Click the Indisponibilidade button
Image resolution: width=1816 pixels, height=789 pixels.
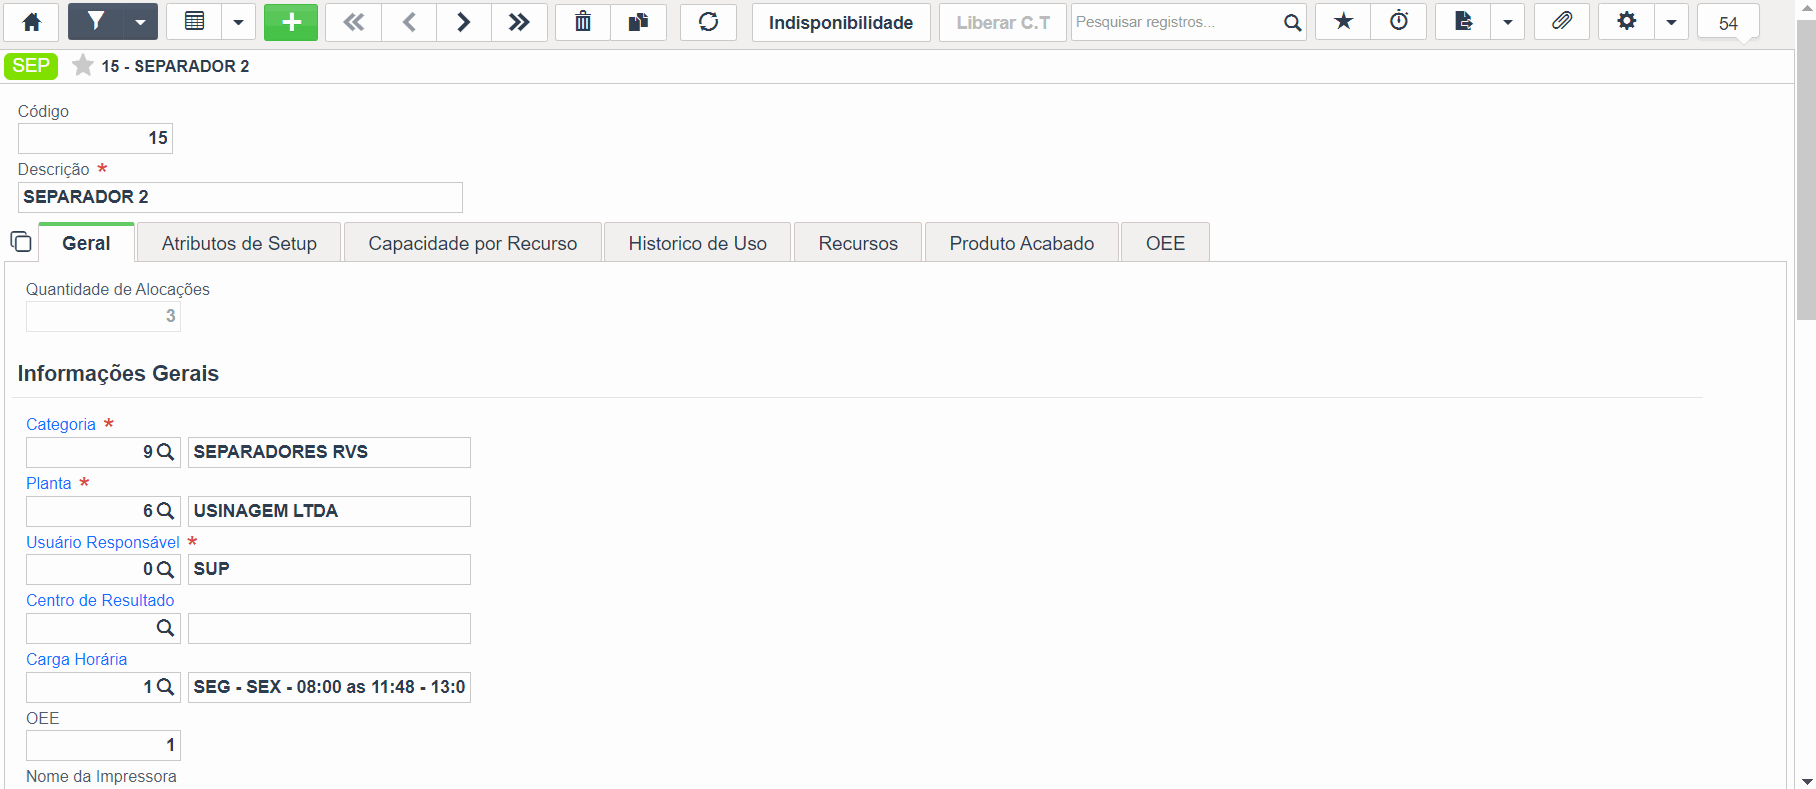(x=841, y=22)
